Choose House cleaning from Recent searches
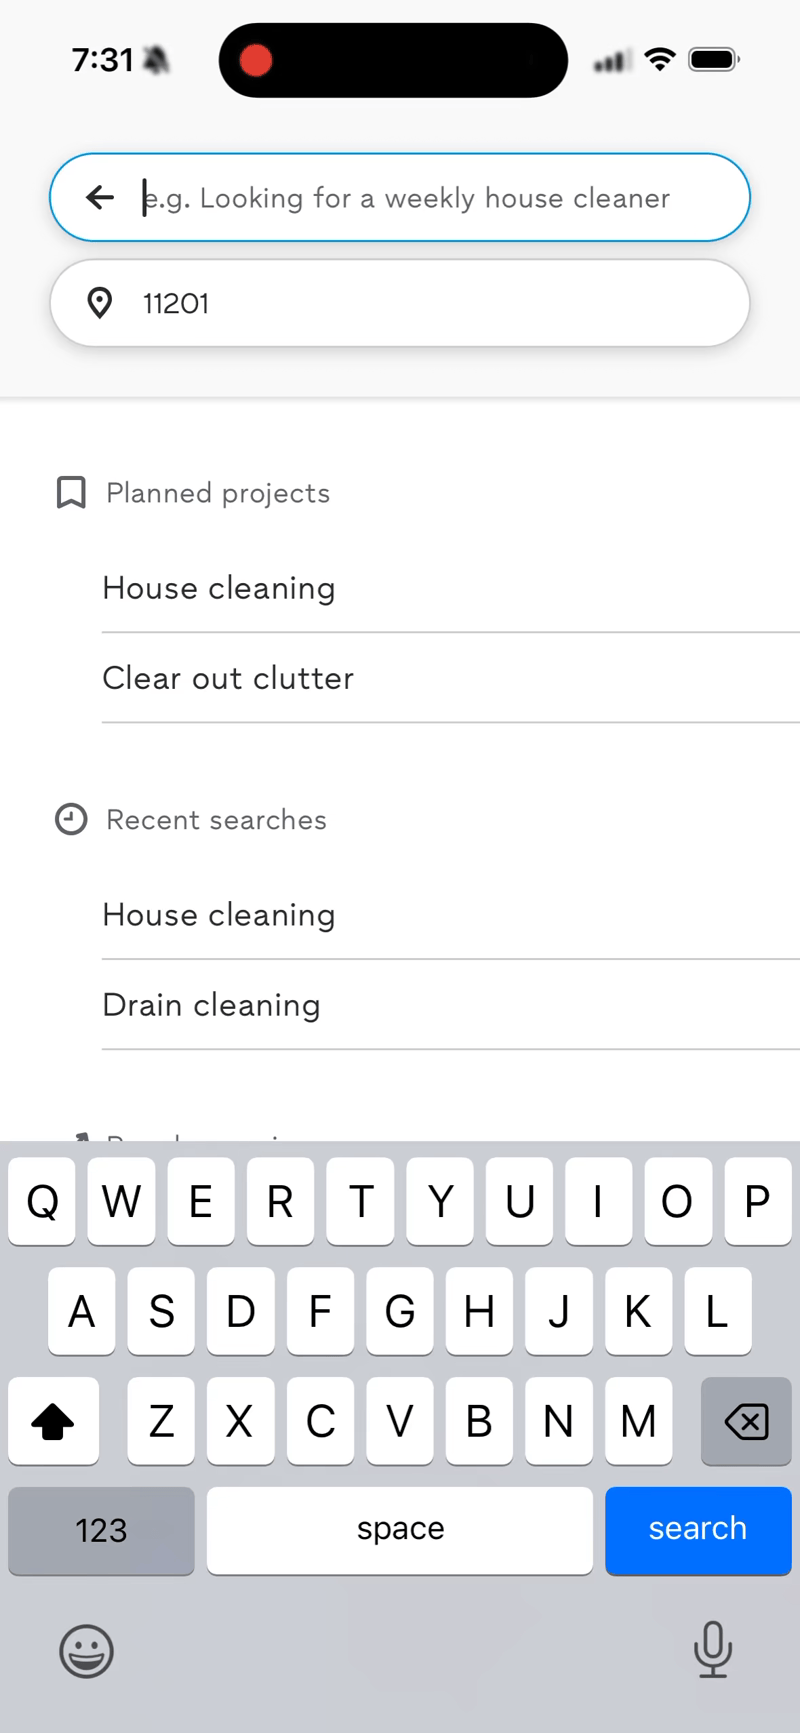Viewport: 800px width, 1733px height. coord(219,915)
